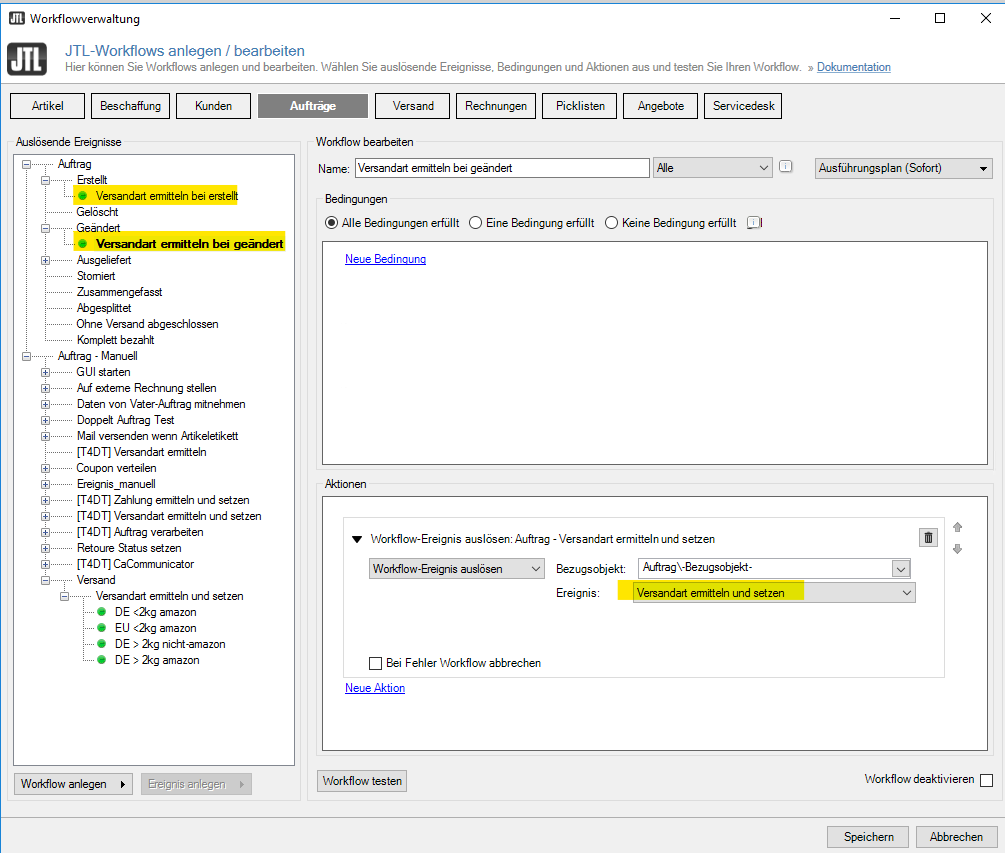1005x853 pixels.
Task: Click green dot of Versandart ermitteln bei geändert
Action: [83, 244]
